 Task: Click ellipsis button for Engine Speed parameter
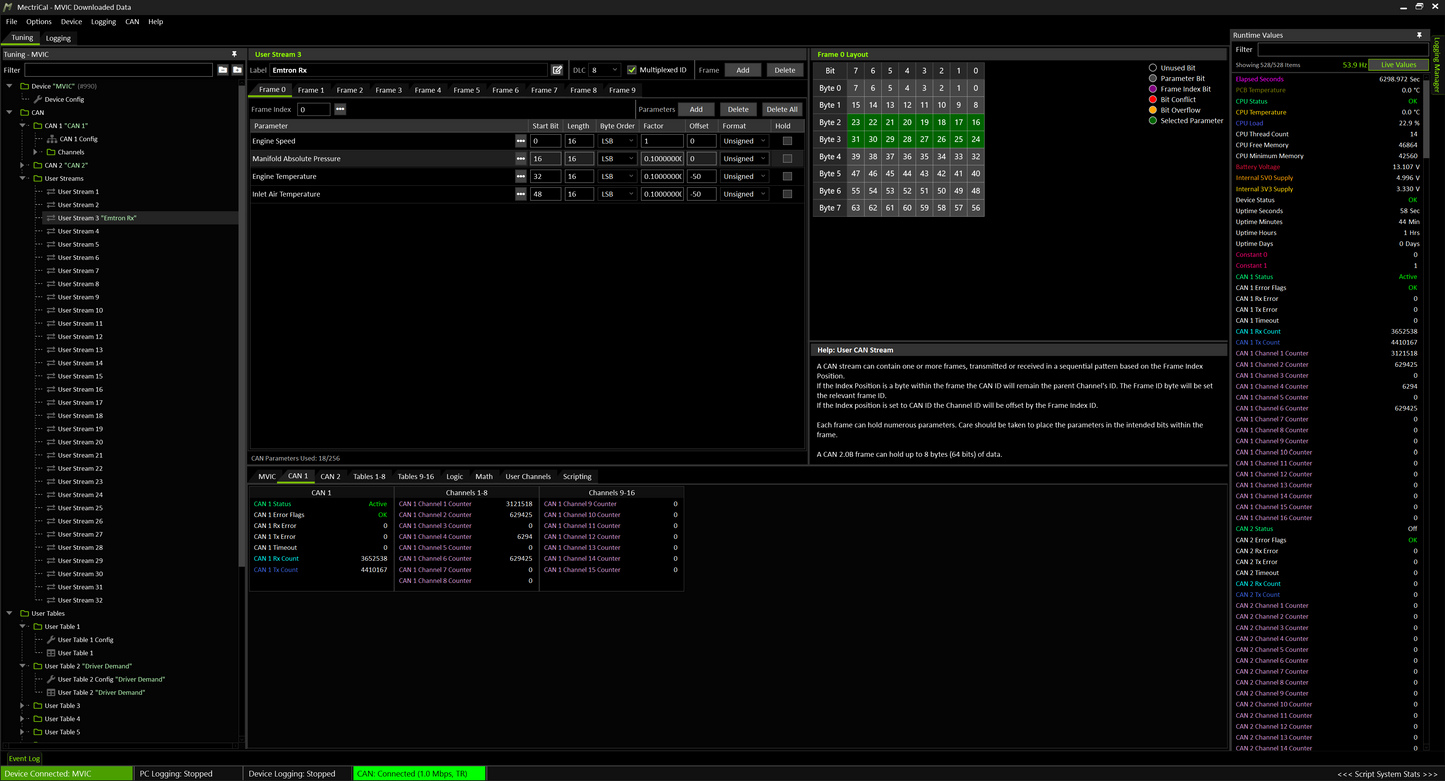[520, 141]
